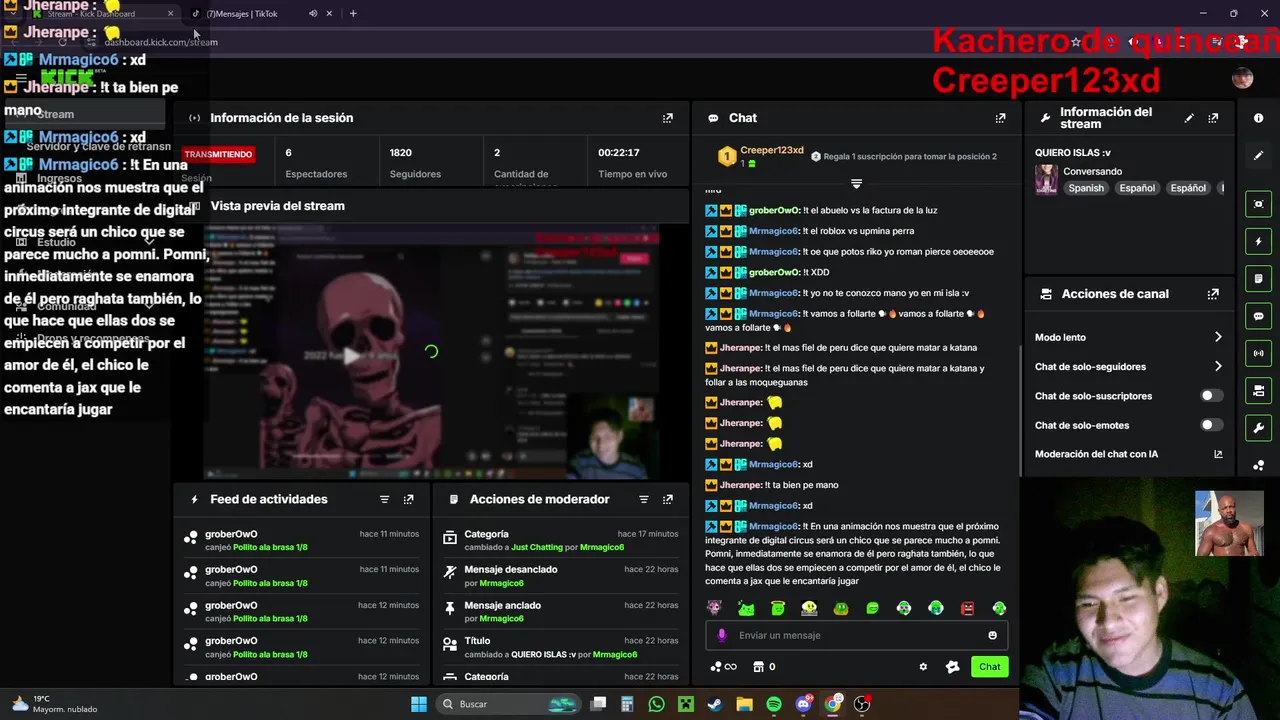Screen dimensions: 1280x720
Task: Open Discord from the taskbar
Action: click(x=803, y=704)
